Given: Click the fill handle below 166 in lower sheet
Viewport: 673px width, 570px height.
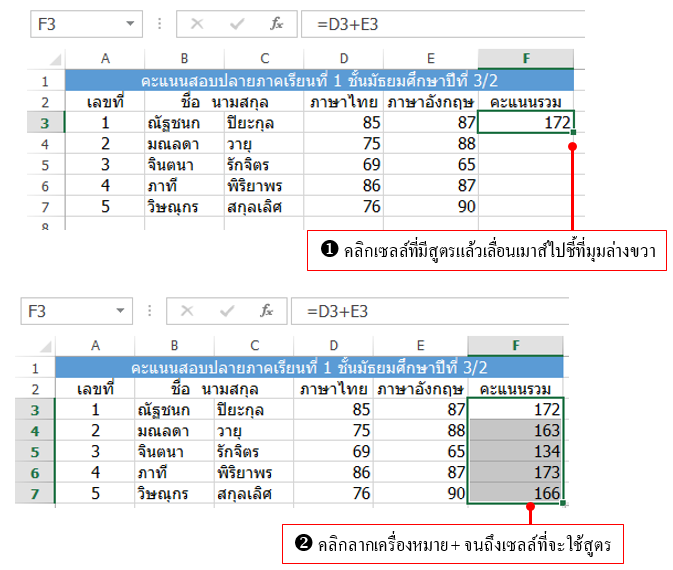Looking at the screenshot, I should pos(564,503).
